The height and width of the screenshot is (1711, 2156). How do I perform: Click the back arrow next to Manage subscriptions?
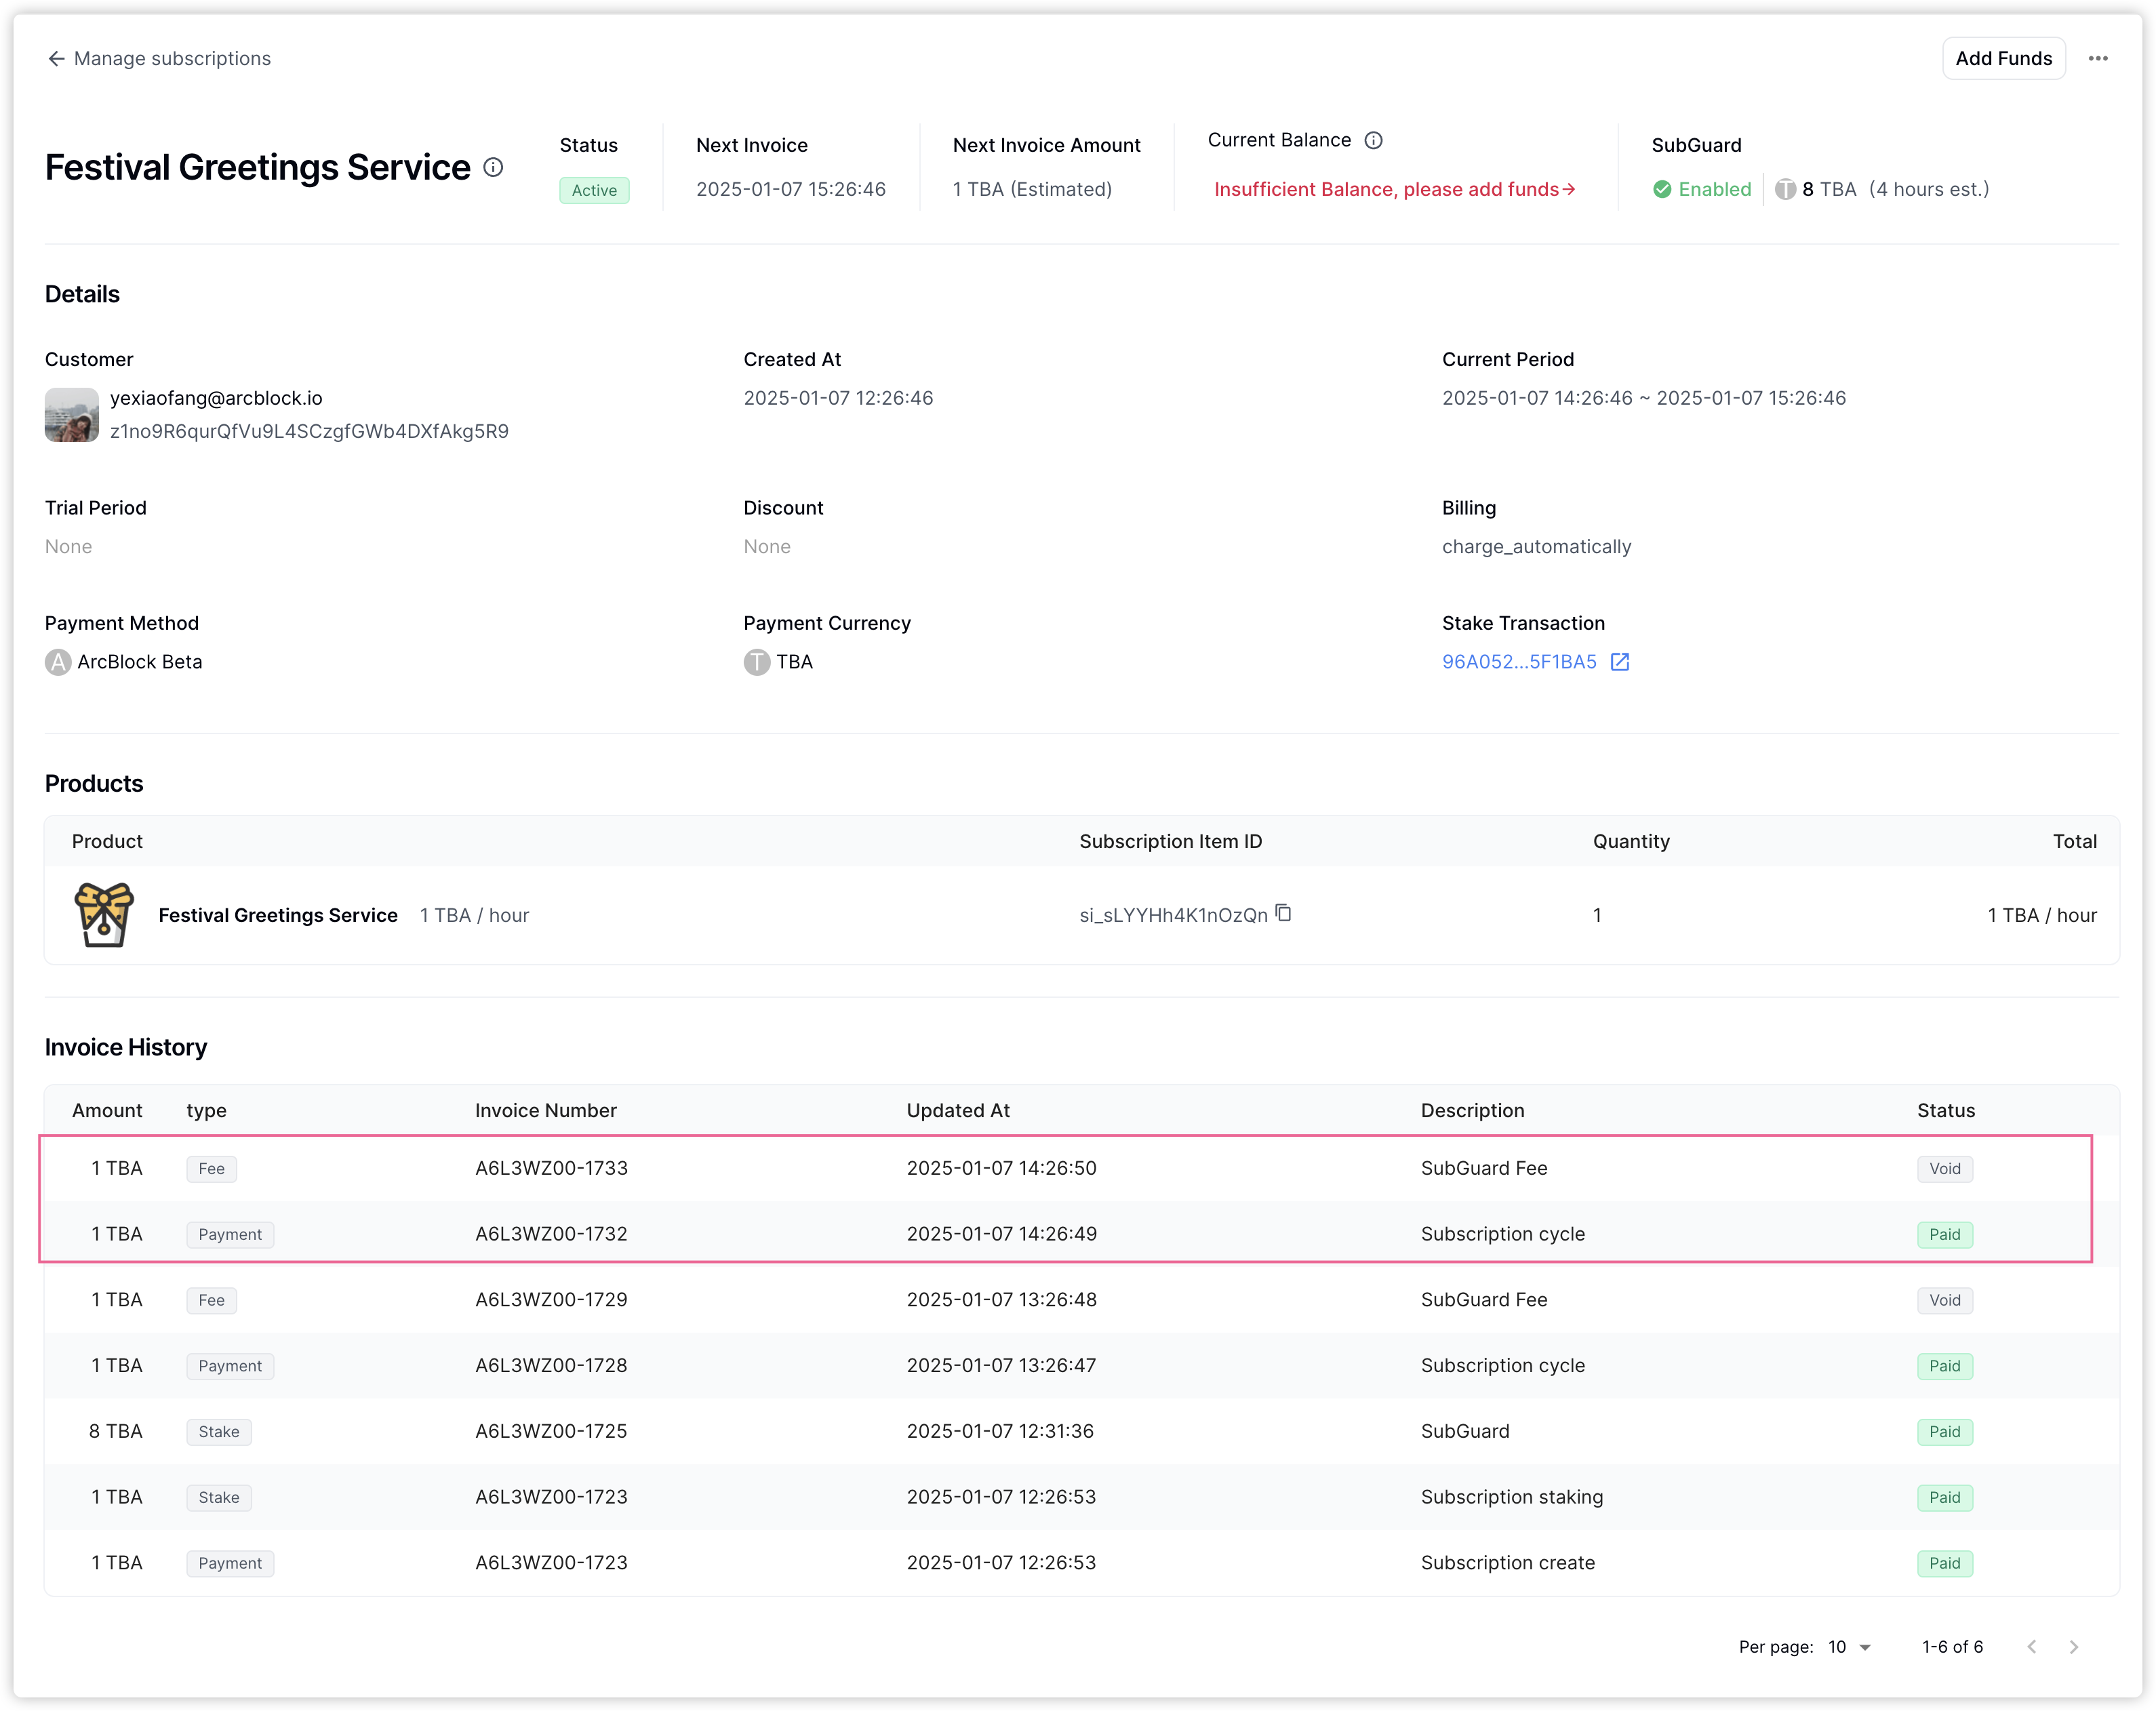click(56, 59)
